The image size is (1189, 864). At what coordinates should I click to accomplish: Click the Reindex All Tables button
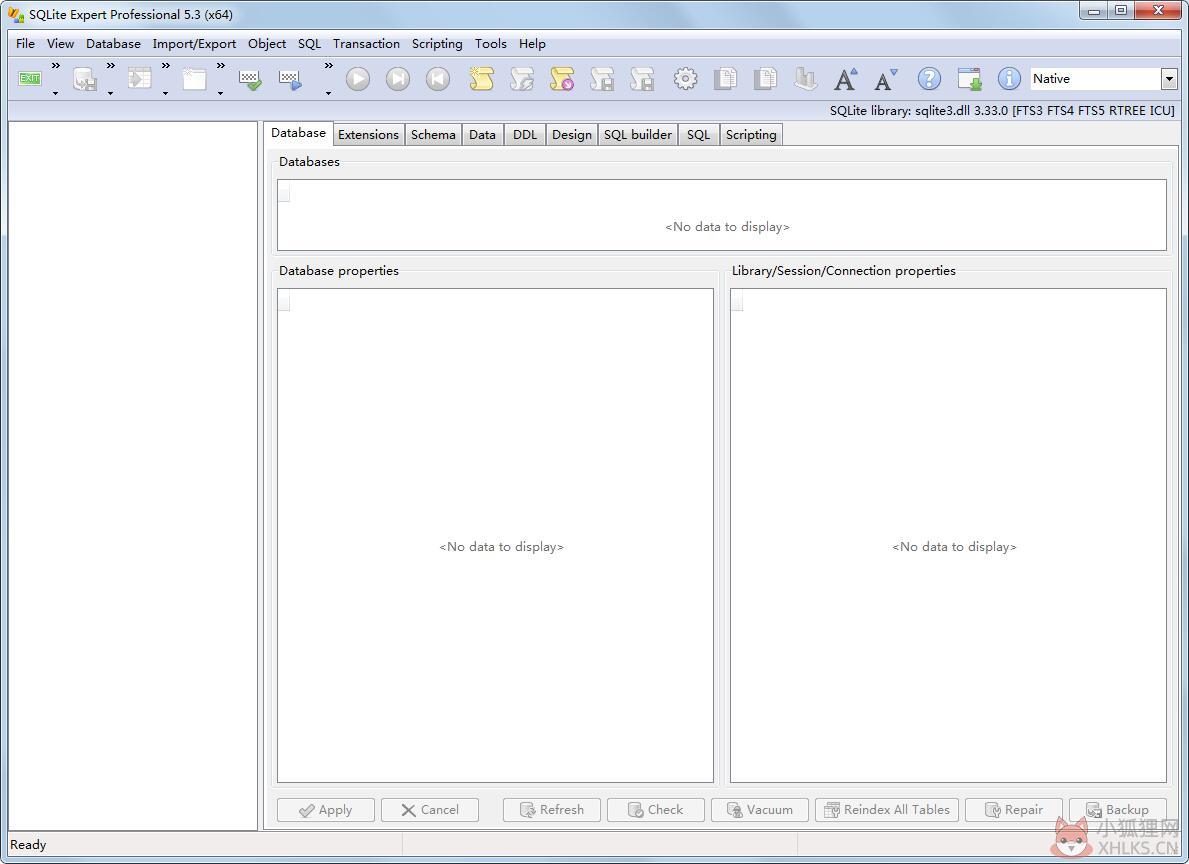pyautogui.click(x=887, y=810)
